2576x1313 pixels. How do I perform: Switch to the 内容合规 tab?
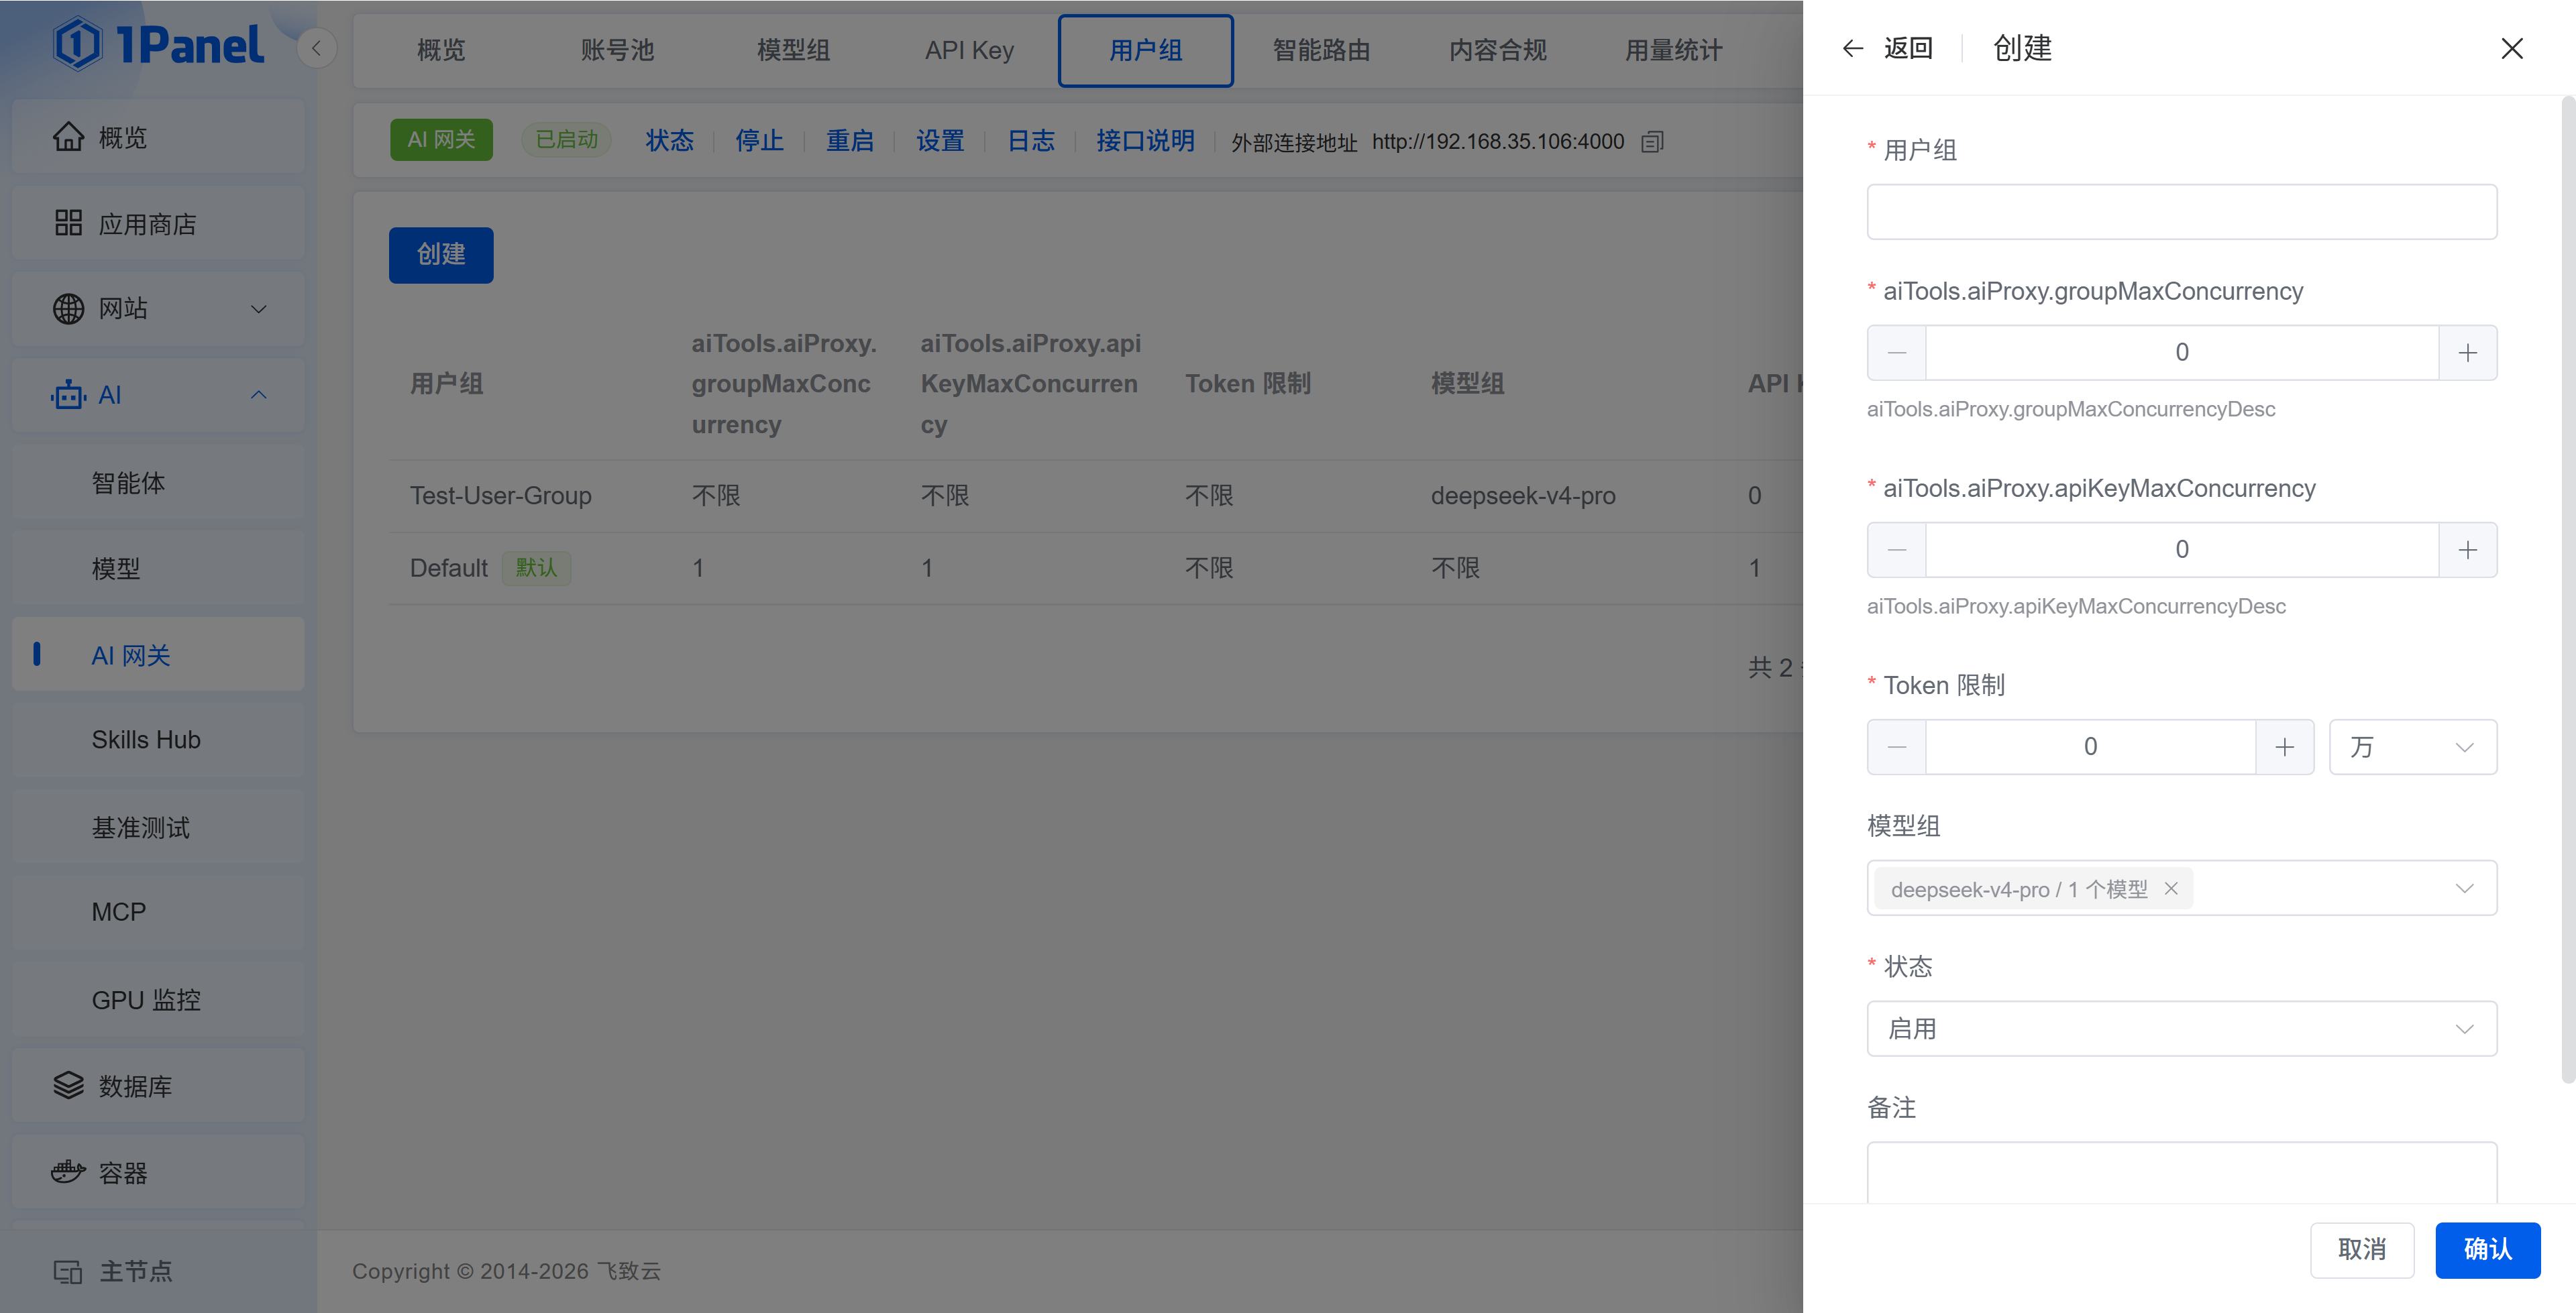(1497, 50)
